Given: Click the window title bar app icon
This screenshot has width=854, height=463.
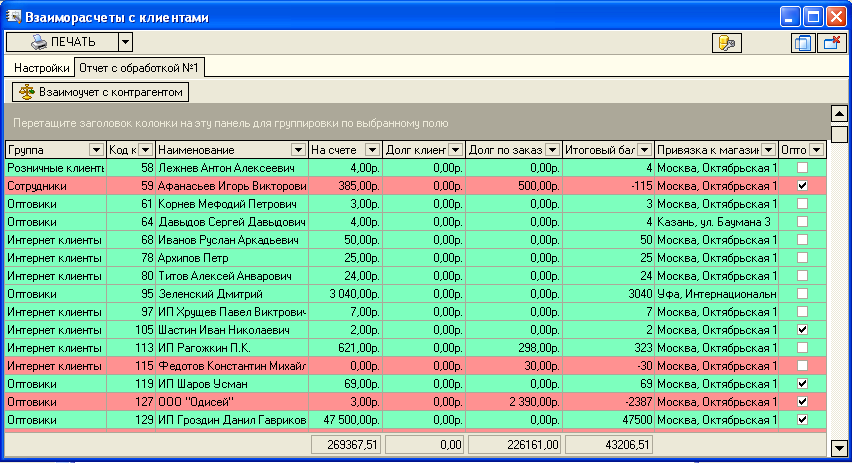Looking at the screenshot, I should [13, 17].
